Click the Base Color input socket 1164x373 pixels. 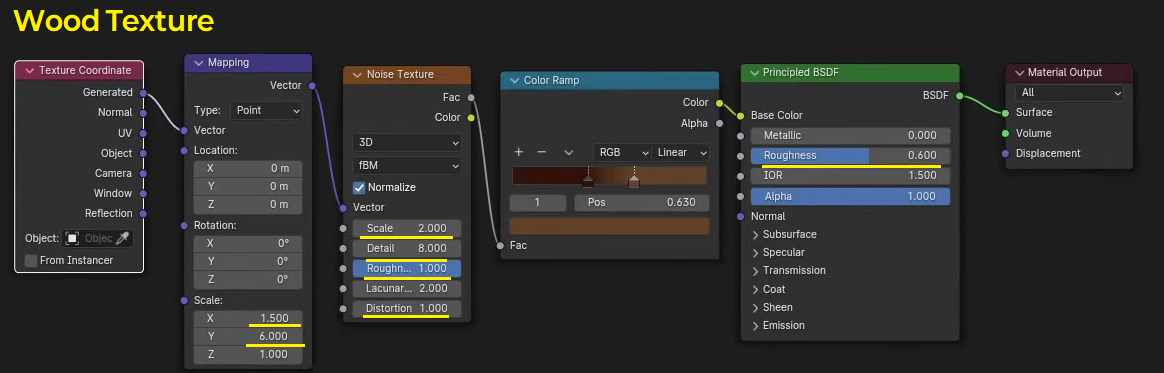point(741,116)
